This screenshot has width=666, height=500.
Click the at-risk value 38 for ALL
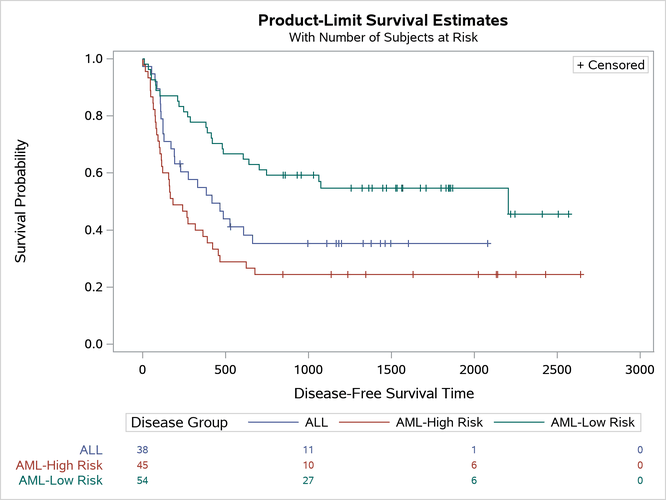click(142, 450)
